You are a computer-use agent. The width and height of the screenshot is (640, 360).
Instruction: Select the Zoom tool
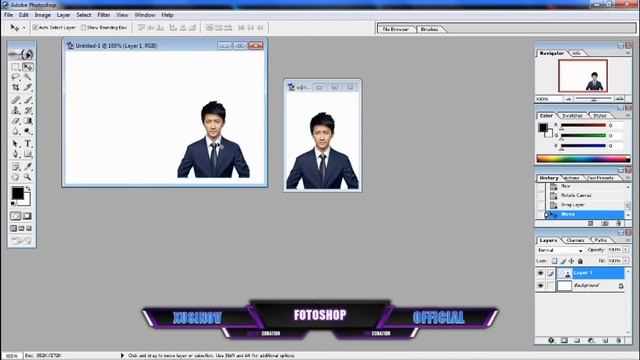pyautogui.click(x=27, y=177)
